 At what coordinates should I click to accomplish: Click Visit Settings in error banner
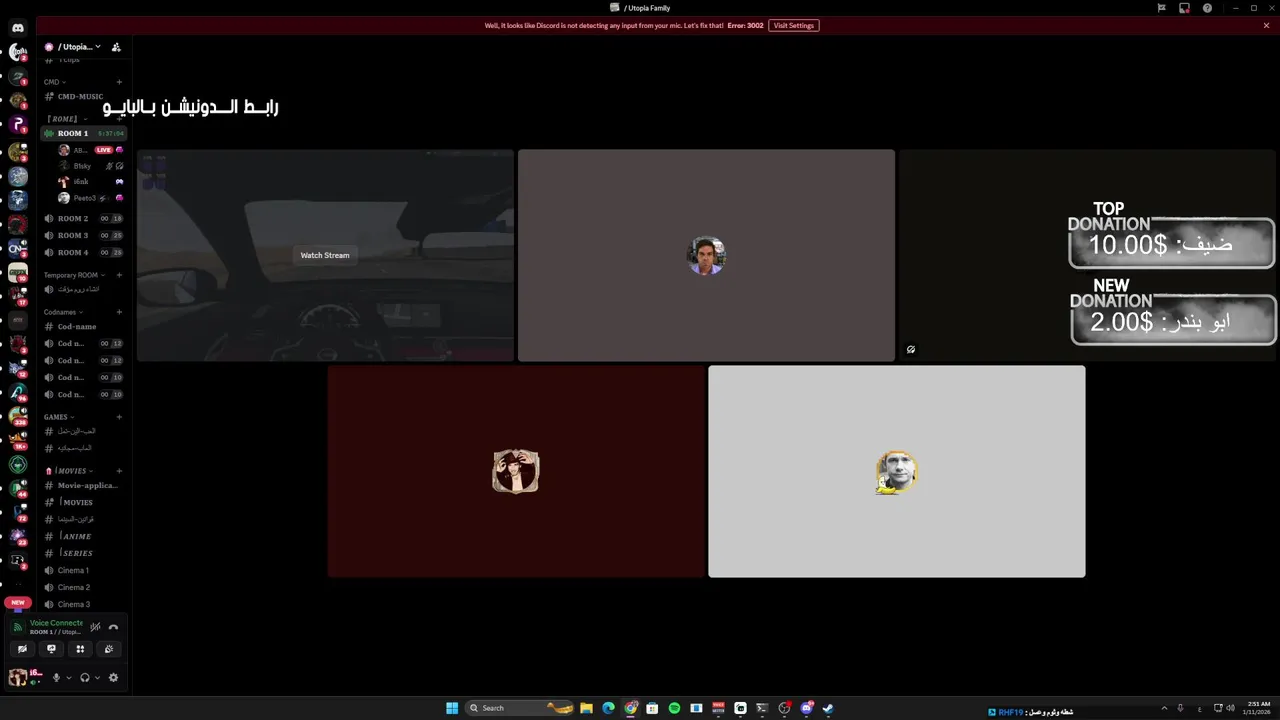(x=794, y=25)
